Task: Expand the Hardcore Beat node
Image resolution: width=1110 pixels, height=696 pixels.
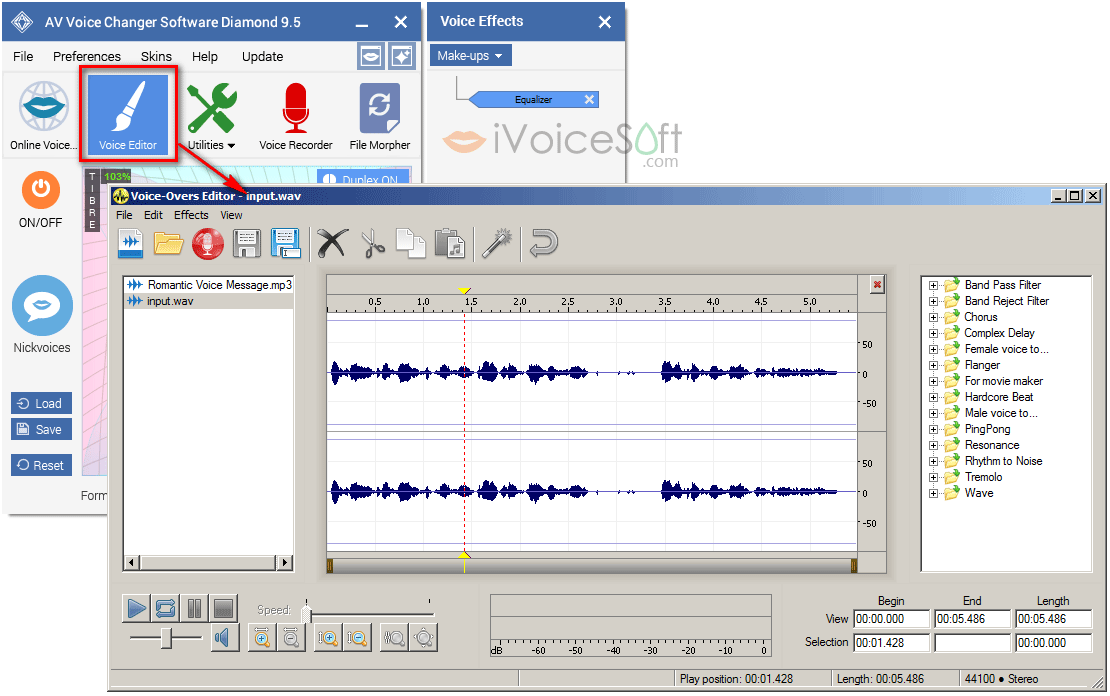Action: point(934,397)
